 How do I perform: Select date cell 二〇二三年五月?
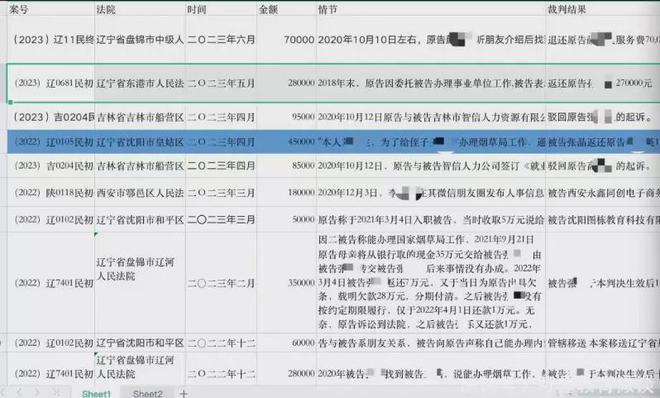pyautogui.click(x=221, y=83)
